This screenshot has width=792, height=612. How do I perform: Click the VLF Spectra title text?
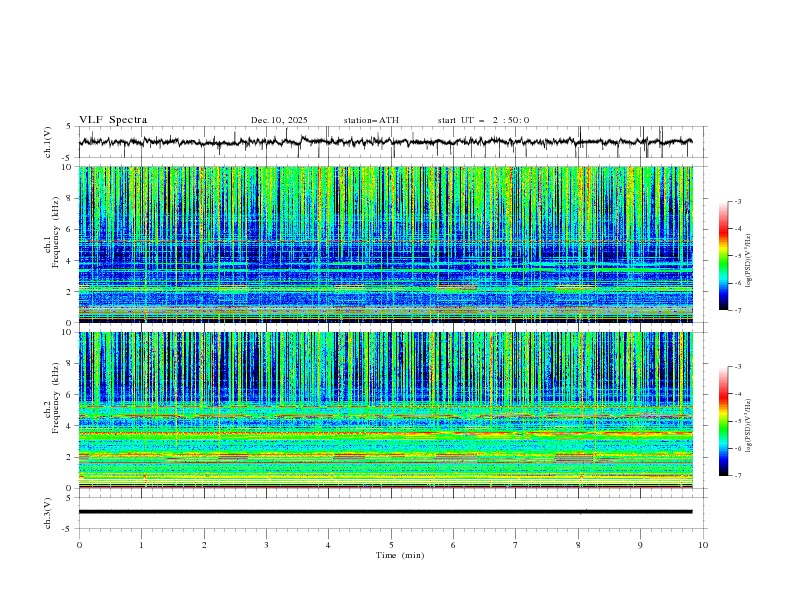113,120
